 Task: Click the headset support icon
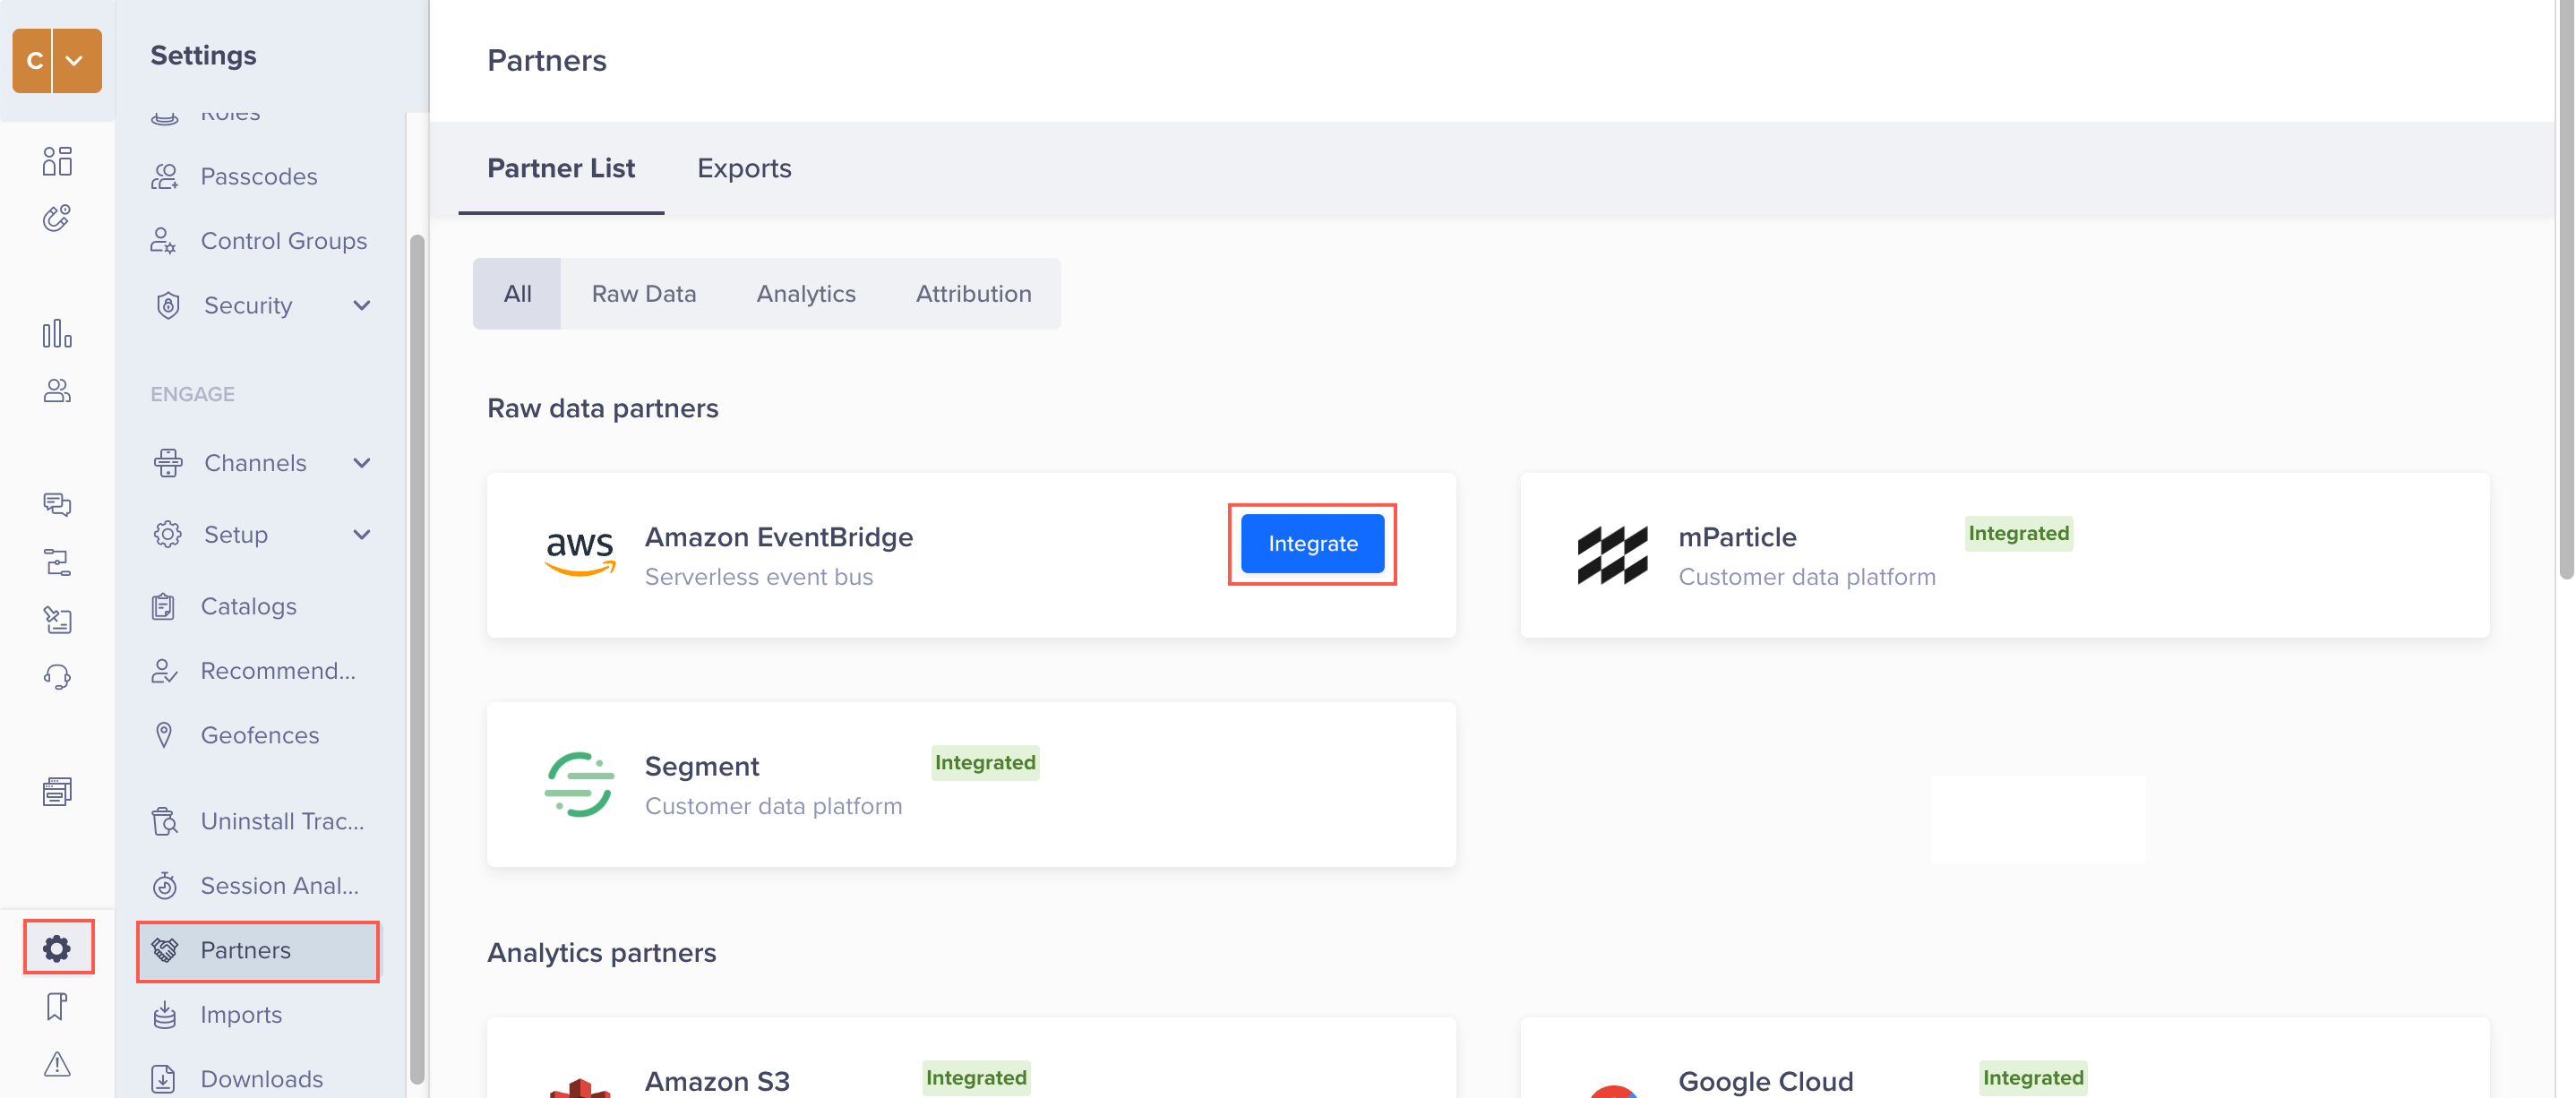coord(57,677)
